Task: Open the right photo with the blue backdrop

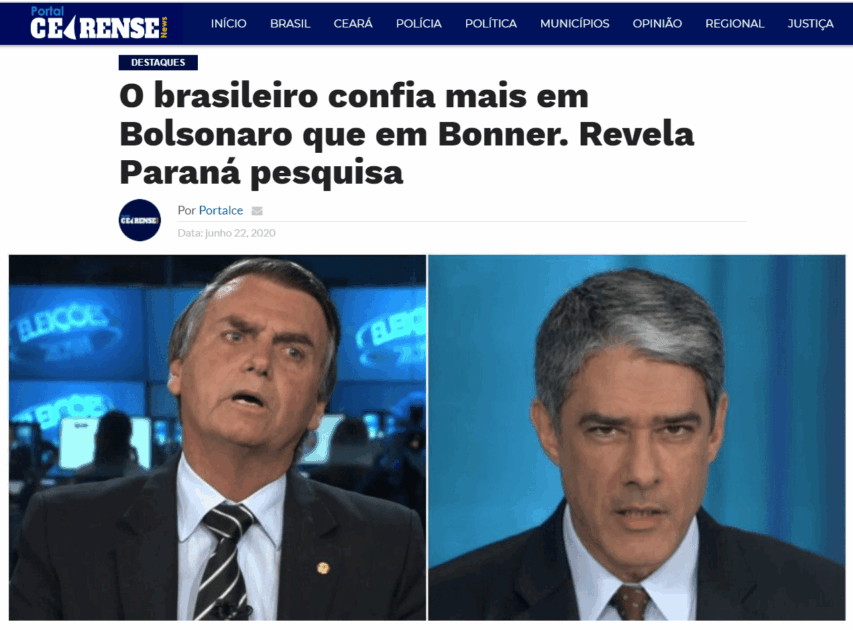Action: click(636, 437)
